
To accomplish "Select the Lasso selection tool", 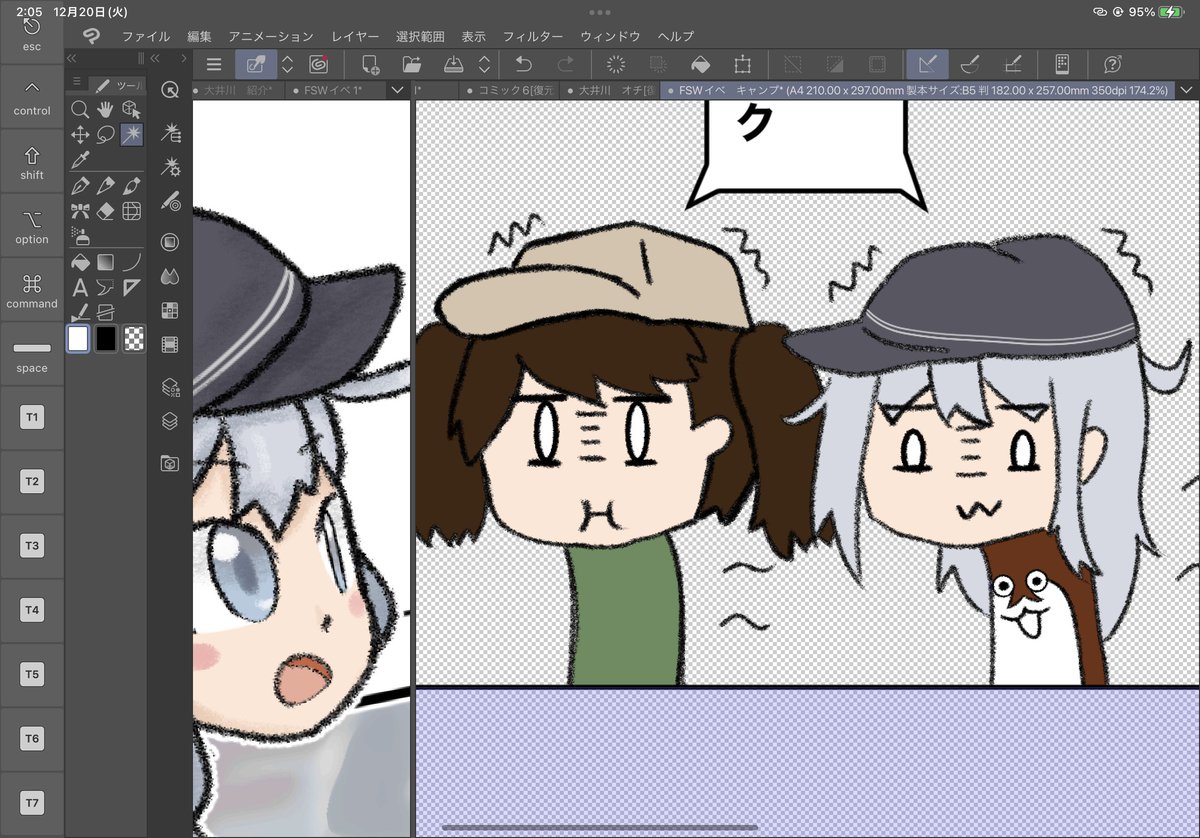I will (105, 134).
